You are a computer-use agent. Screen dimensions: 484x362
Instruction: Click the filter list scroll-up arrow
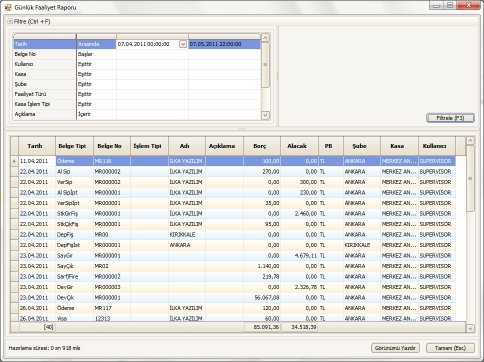point(265,38)
